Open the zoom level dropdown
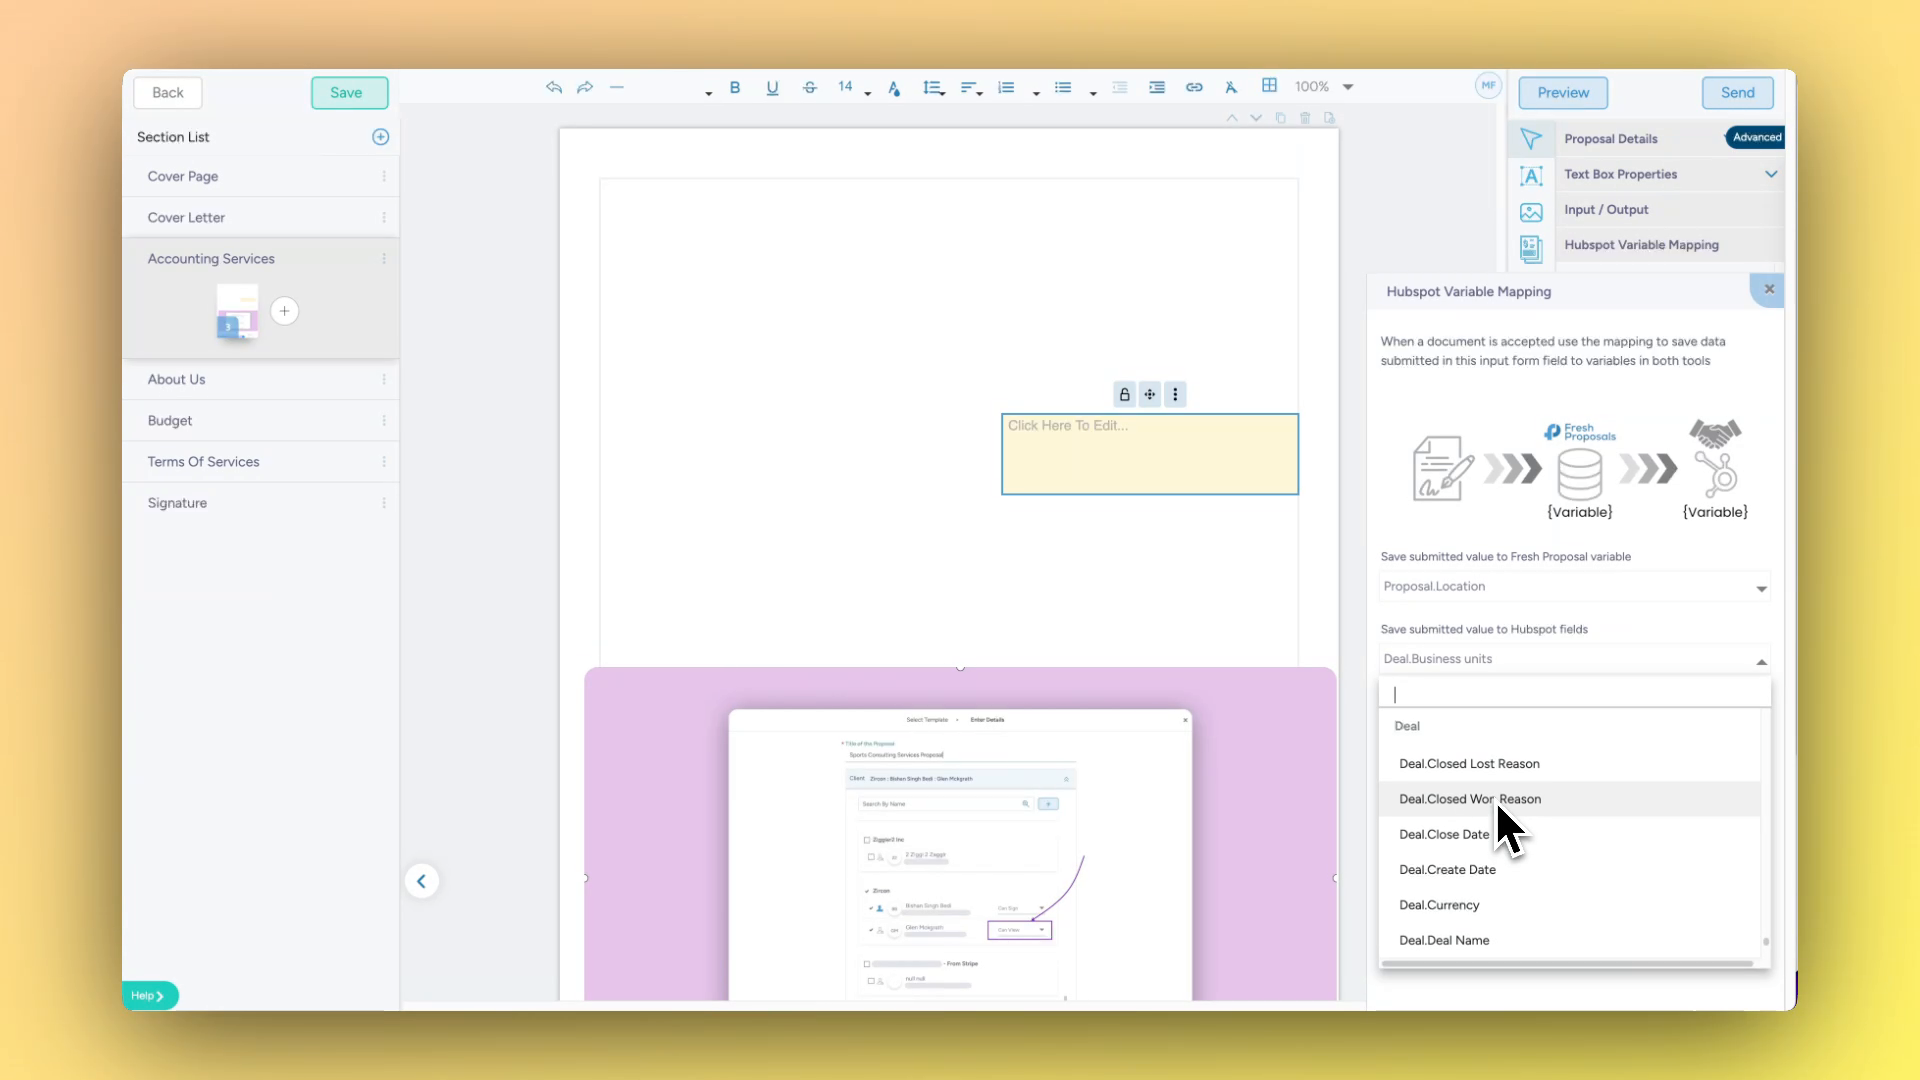 coord(1348,87)
